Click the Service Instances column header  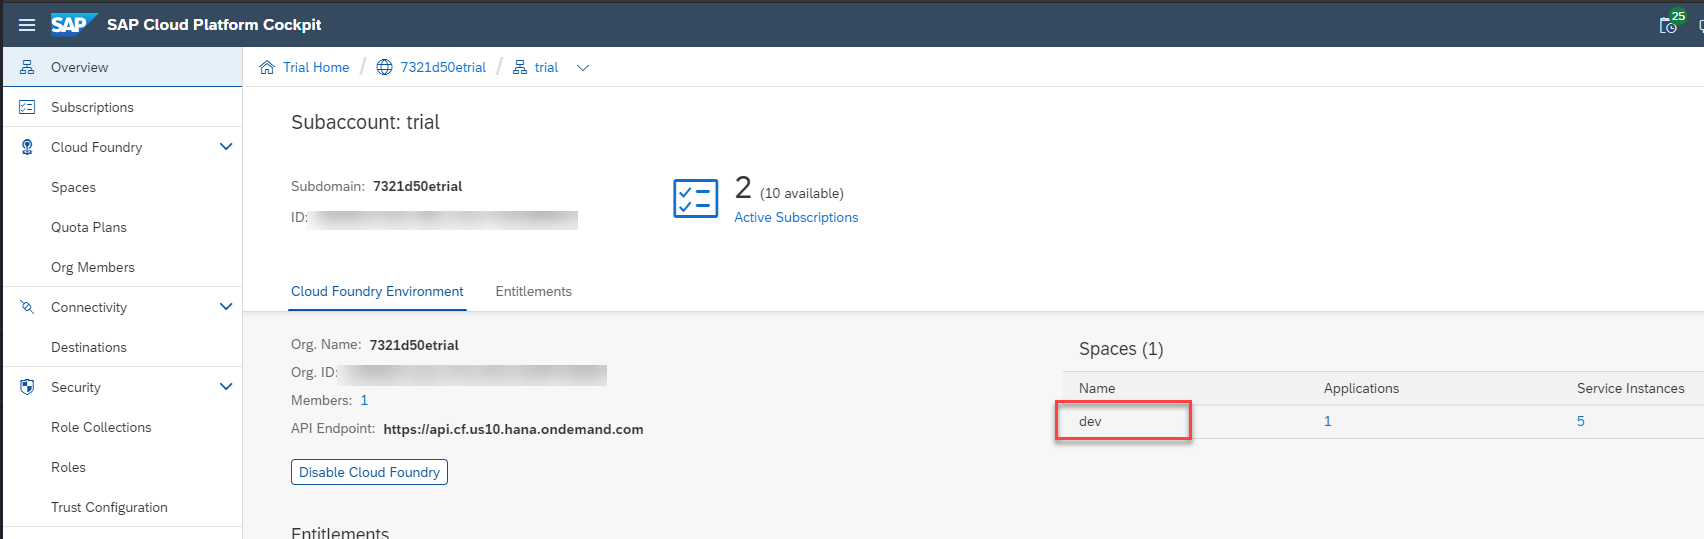point(1630,388)
